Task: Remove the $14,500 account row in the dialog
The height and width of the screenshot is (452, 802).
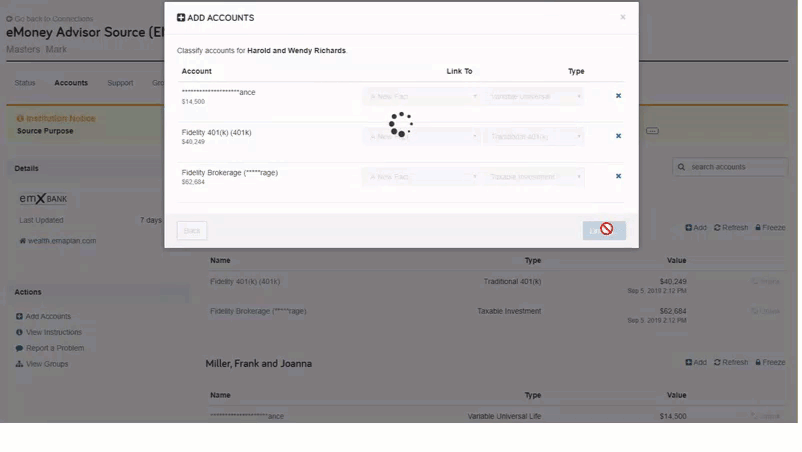Action: coord(618,96)
